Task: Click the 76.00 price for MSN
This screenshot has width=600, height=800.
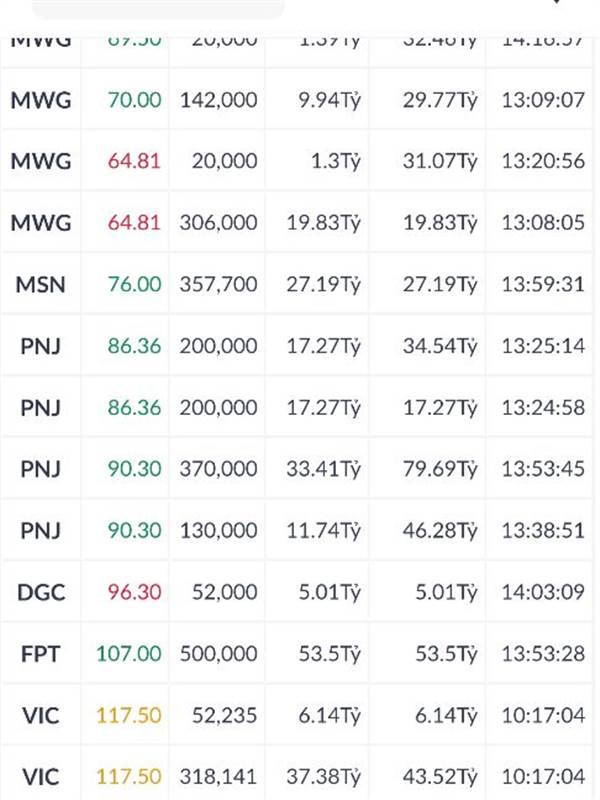Action: 134,284
